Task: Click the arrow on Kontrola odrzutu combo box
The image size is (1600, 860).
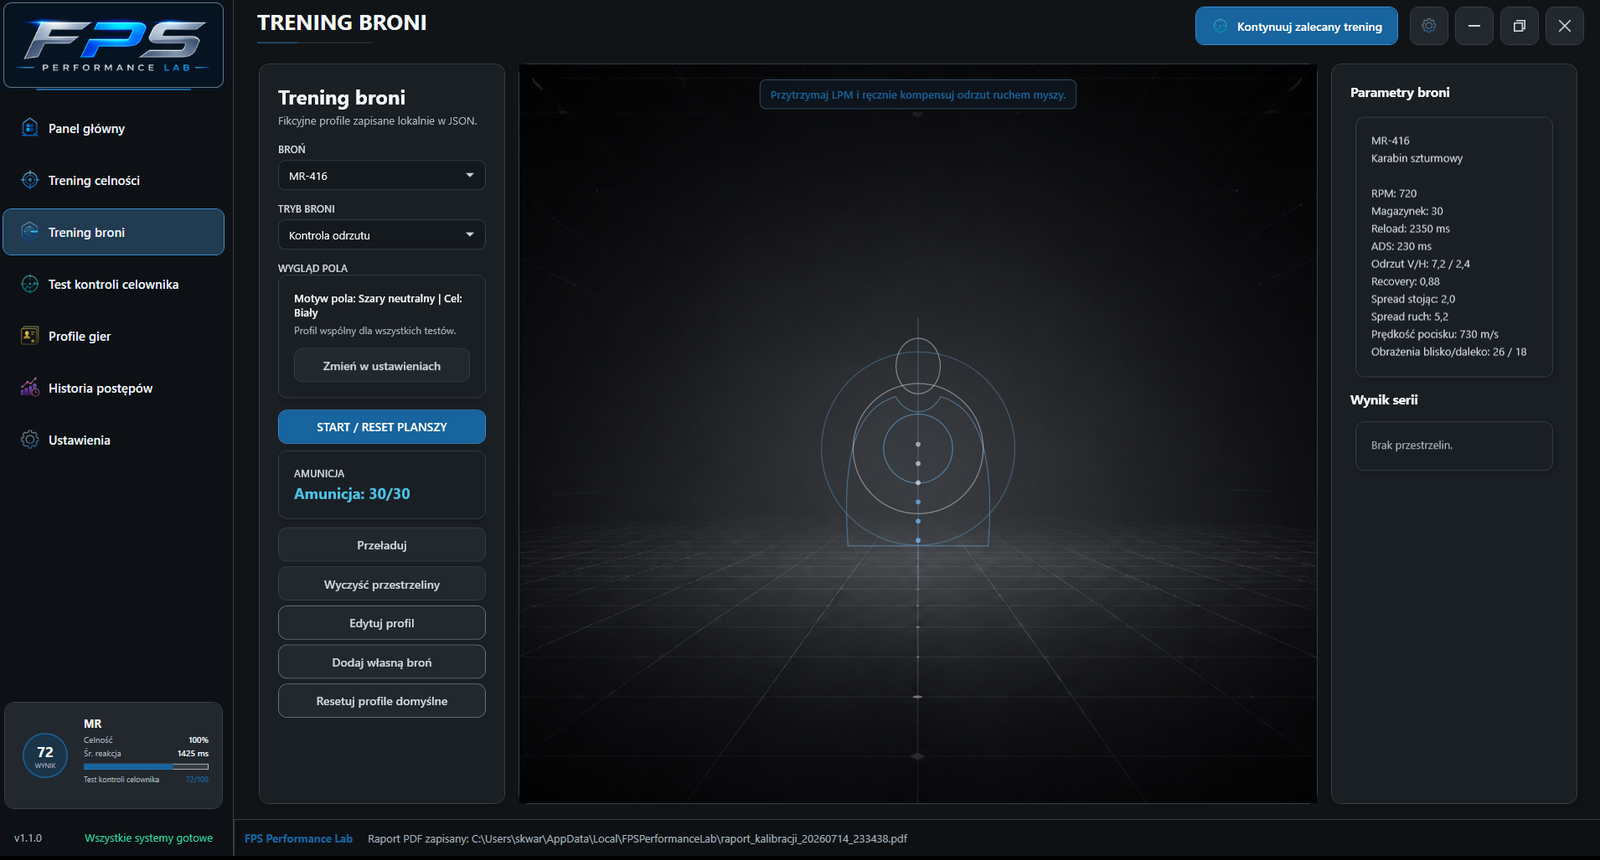Action: 470,235
